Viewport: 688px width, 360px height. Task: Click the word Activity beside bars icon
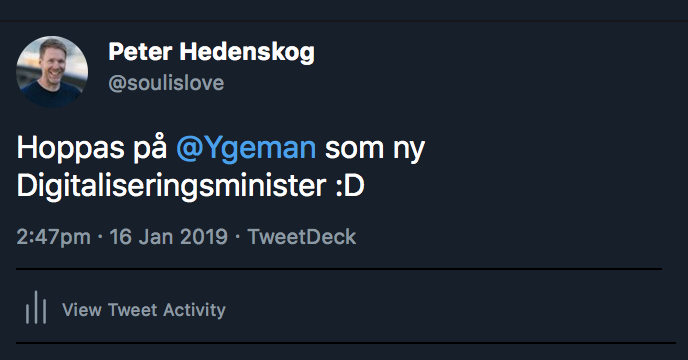[194, 310]
